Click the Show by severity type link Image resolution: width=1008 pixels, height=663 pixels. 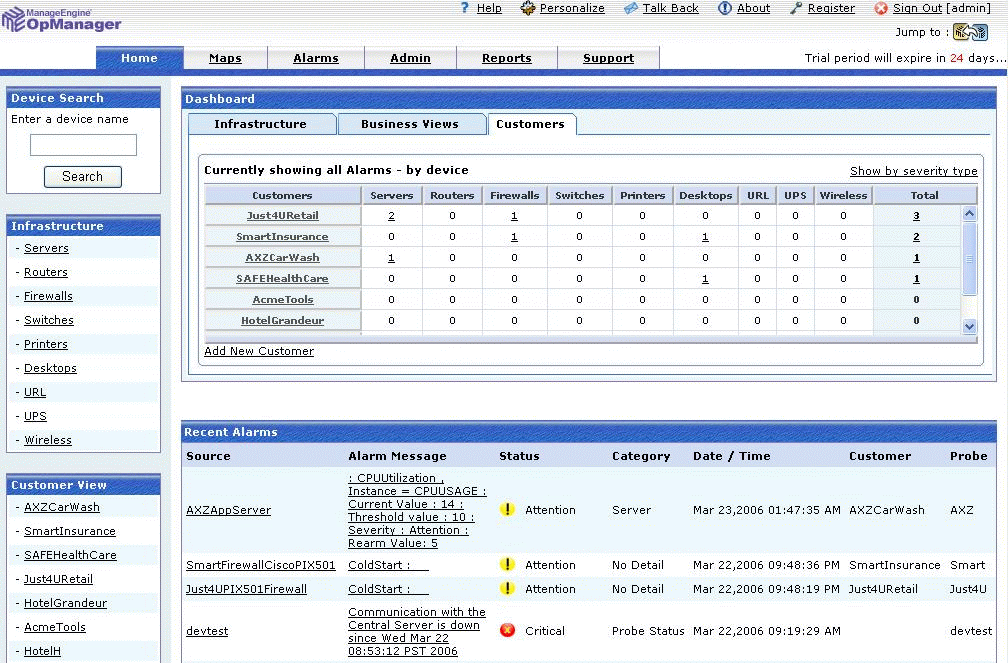click(914, 171)
